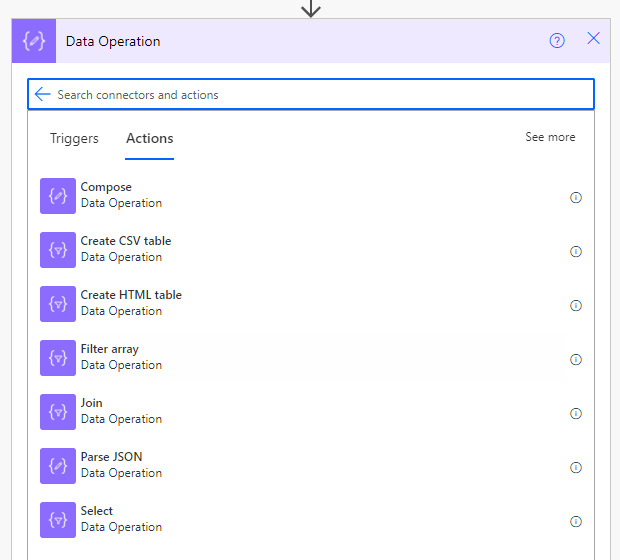View info about Create HTML table
Viewport: 620px width, 560px height.
pos(576,306)
